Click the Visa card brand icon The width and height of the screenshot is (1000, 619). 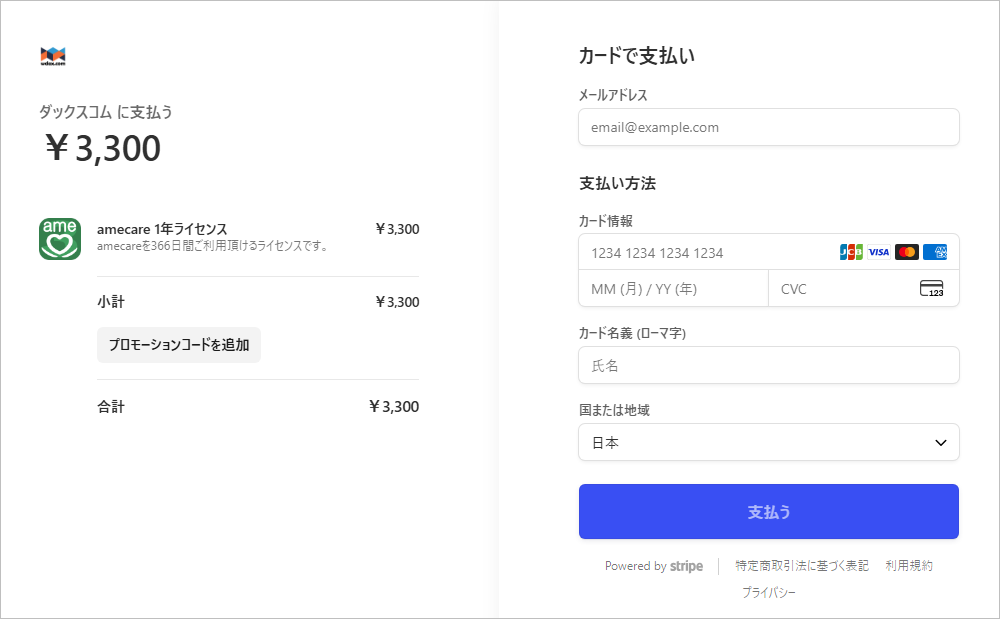[x=878, y=252]
